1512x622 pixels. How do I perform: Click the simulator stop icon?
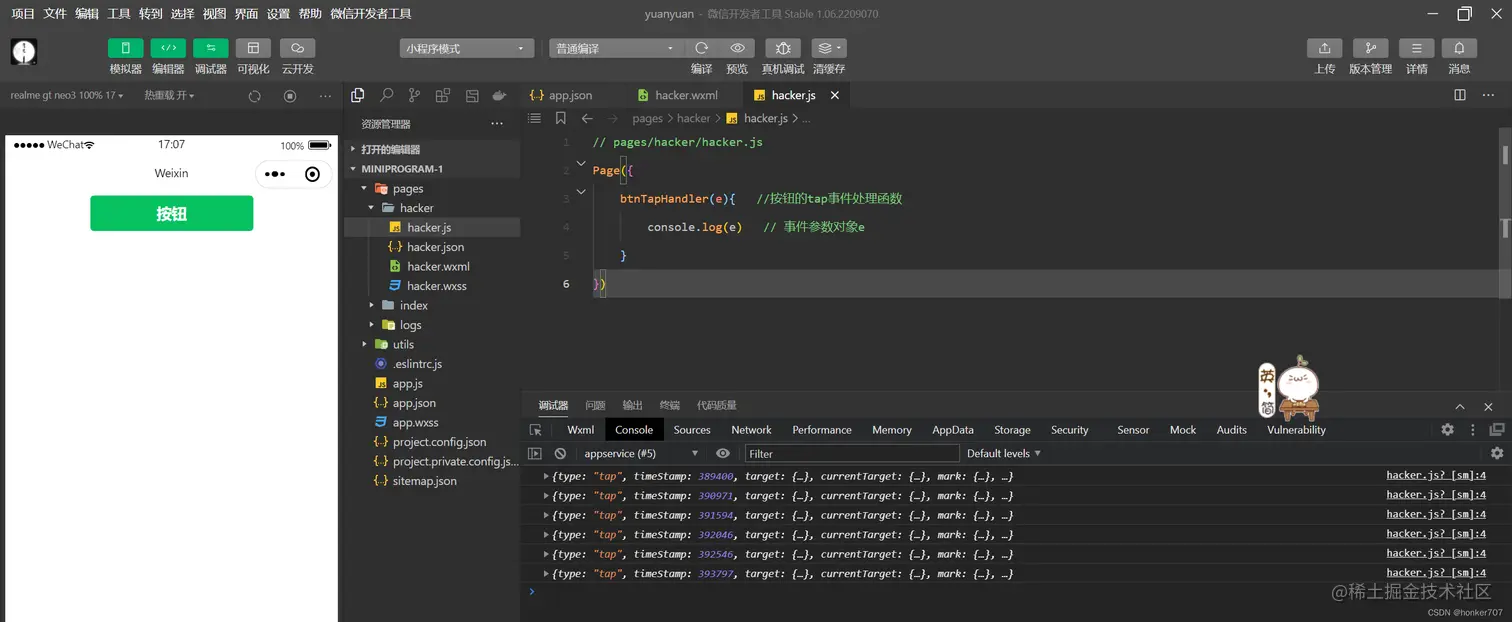click(x=290, y=96)
